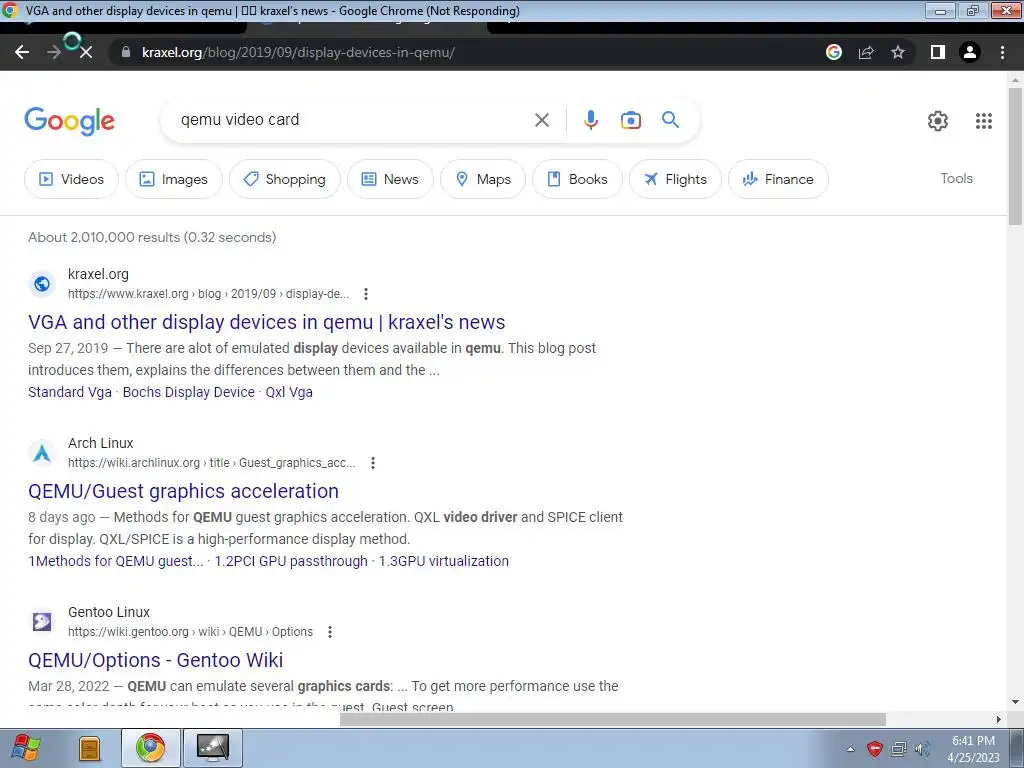Click the site lock icon in address bar
1024x768 pixels.
126,52
